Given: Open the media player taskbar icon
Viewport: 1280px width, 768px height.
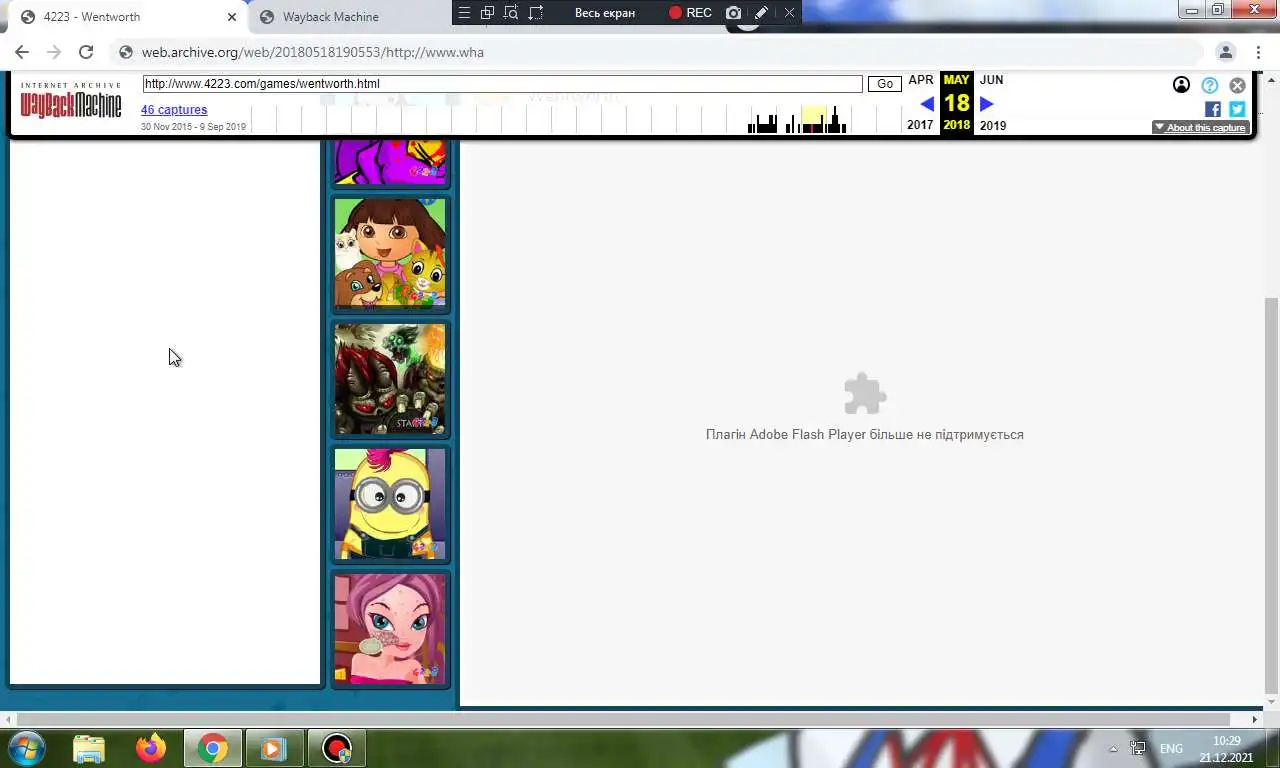Looking at the screenshot, I should point(273,748).
